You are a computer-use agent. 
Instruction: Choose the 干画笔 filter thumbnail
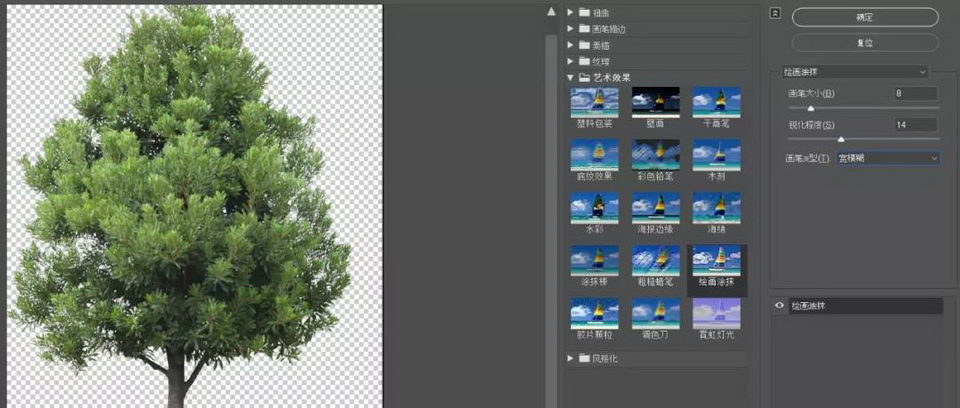(716, 101)
